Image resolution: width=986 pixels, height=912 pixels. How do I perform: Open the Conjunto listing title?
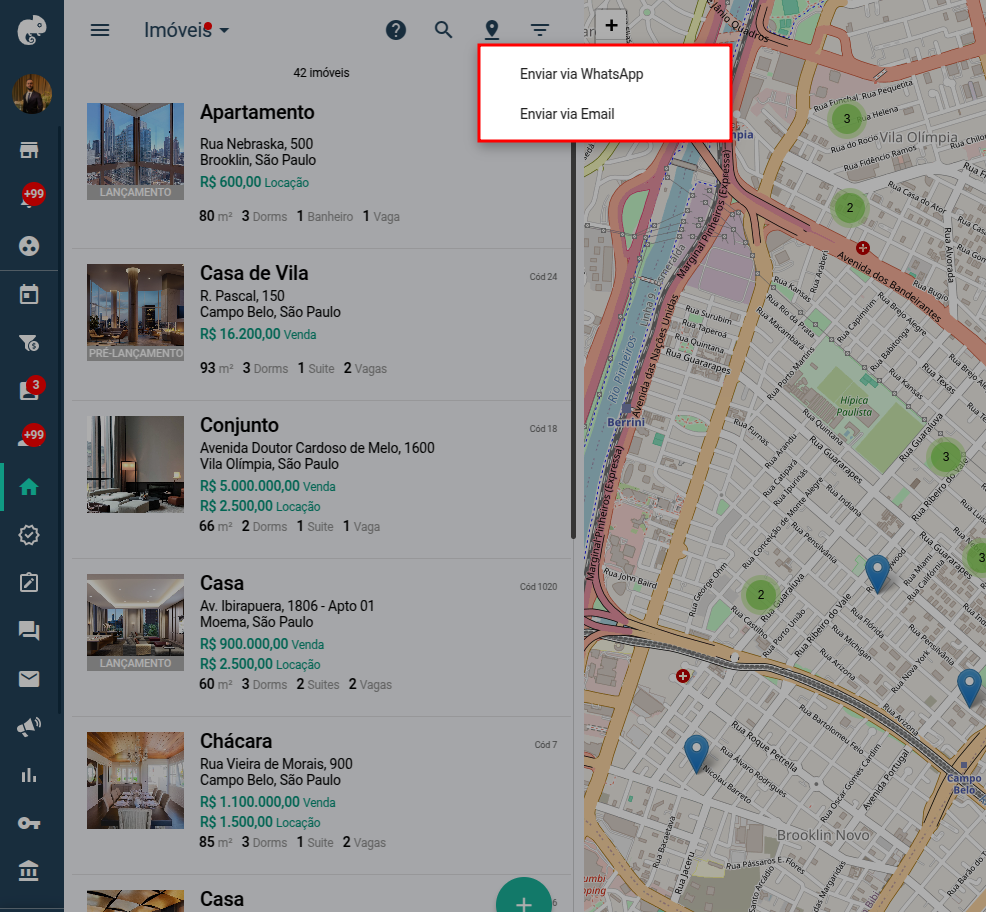tap(239, 425)
